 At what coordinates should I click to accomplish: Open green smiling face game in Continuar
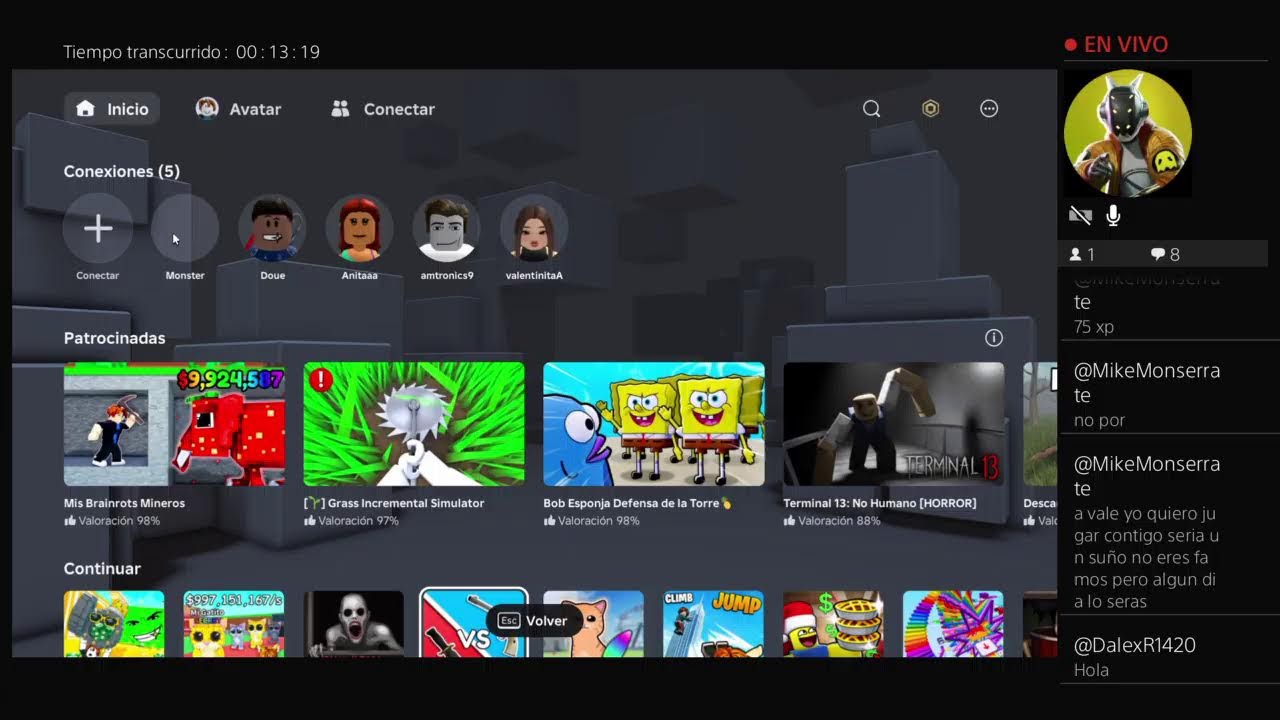pyautogui.click(x=114, y=623)
